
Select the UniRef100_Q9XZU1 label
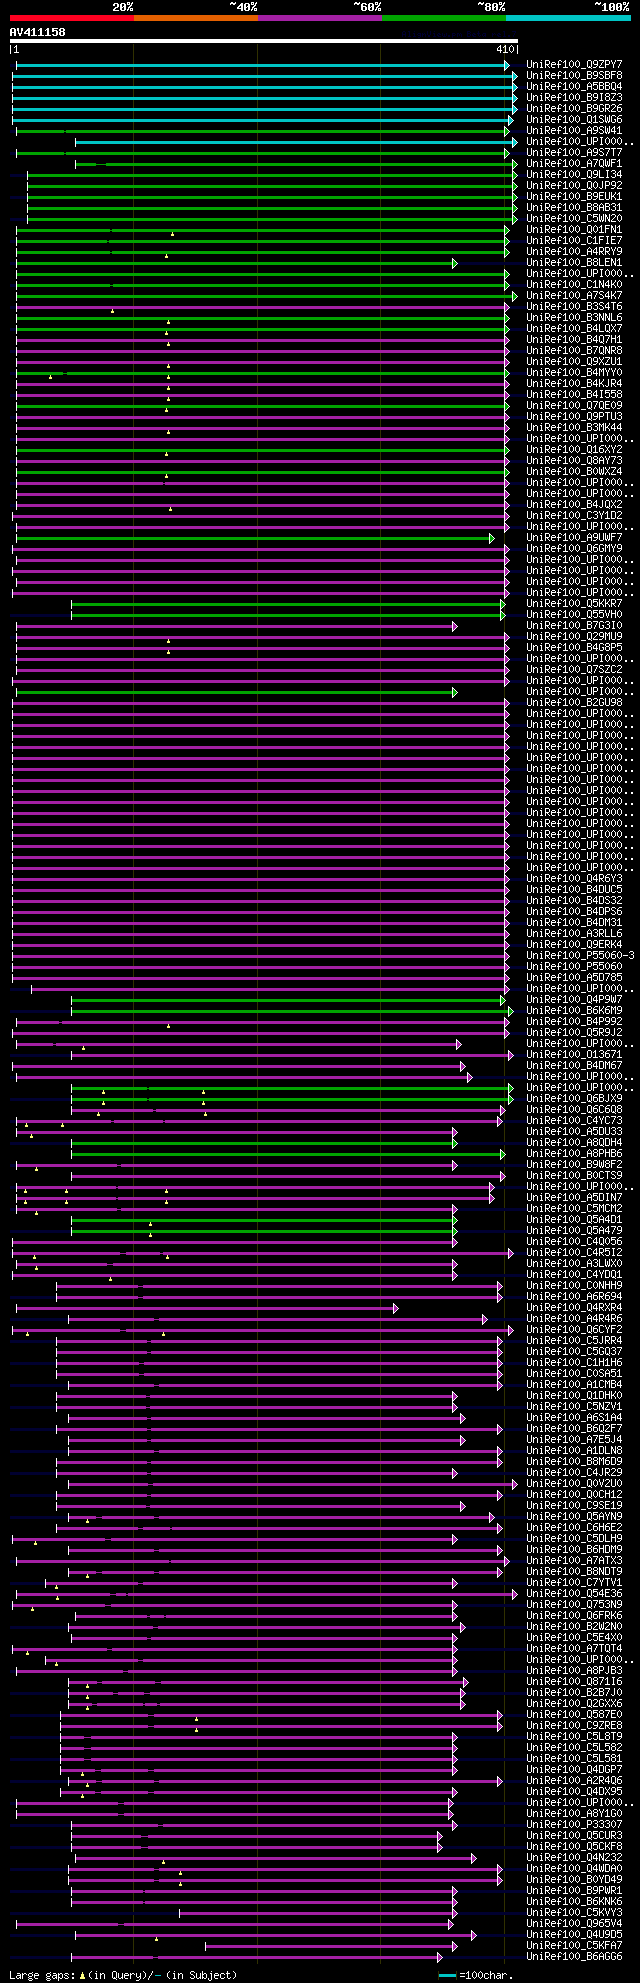(x=574, y=362)
